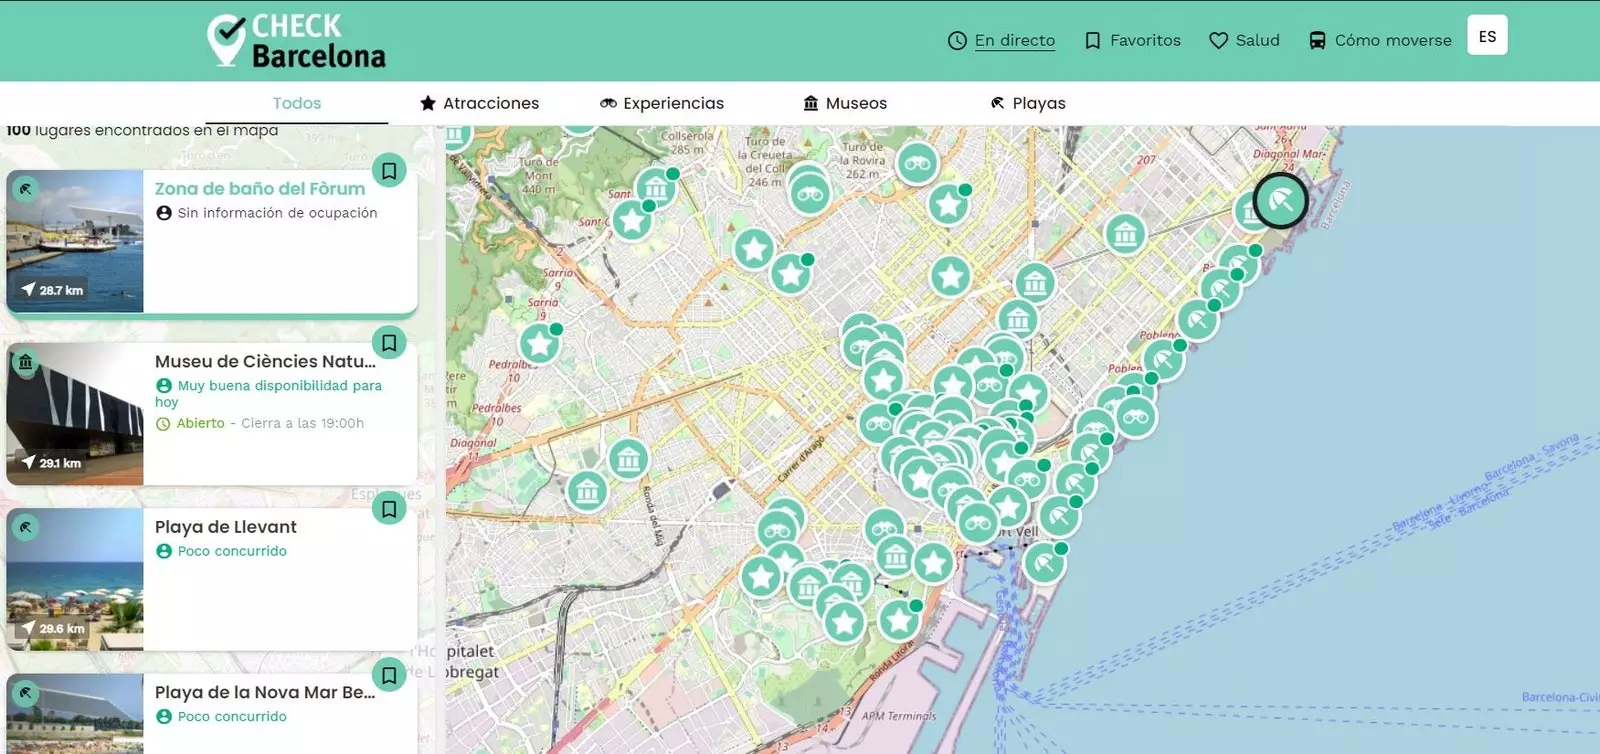
Task: Select 'Poco concurrido' under Nova Mar Bella
Action: coord(222,717)
